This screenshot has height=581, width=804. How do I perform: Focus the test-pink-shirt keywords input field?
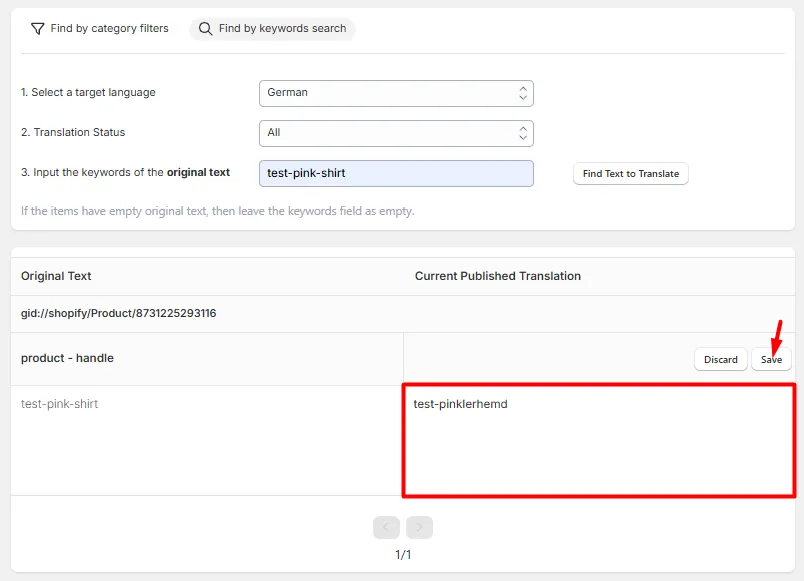[396, 173]
